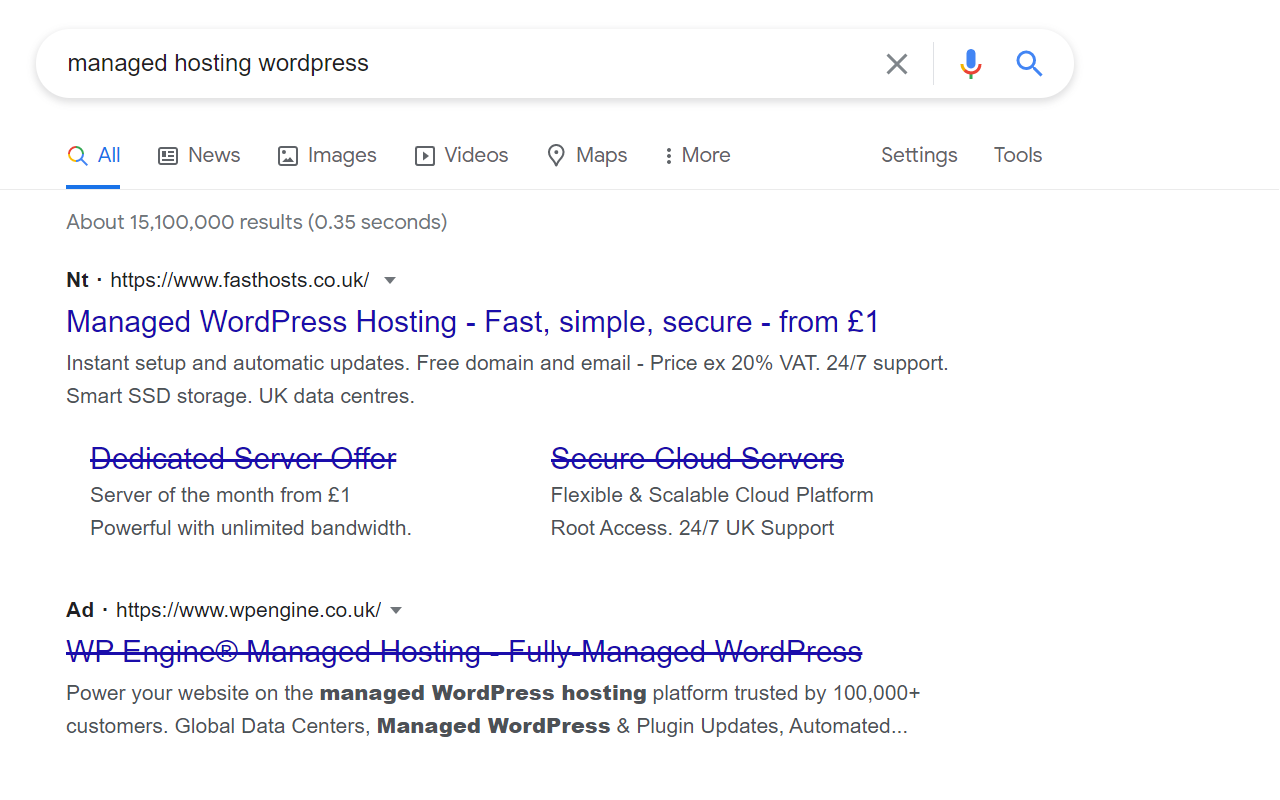Open the Tools menu
Screen dimensions: 1280x800
pyautogui.click(x=1017, y=155)
